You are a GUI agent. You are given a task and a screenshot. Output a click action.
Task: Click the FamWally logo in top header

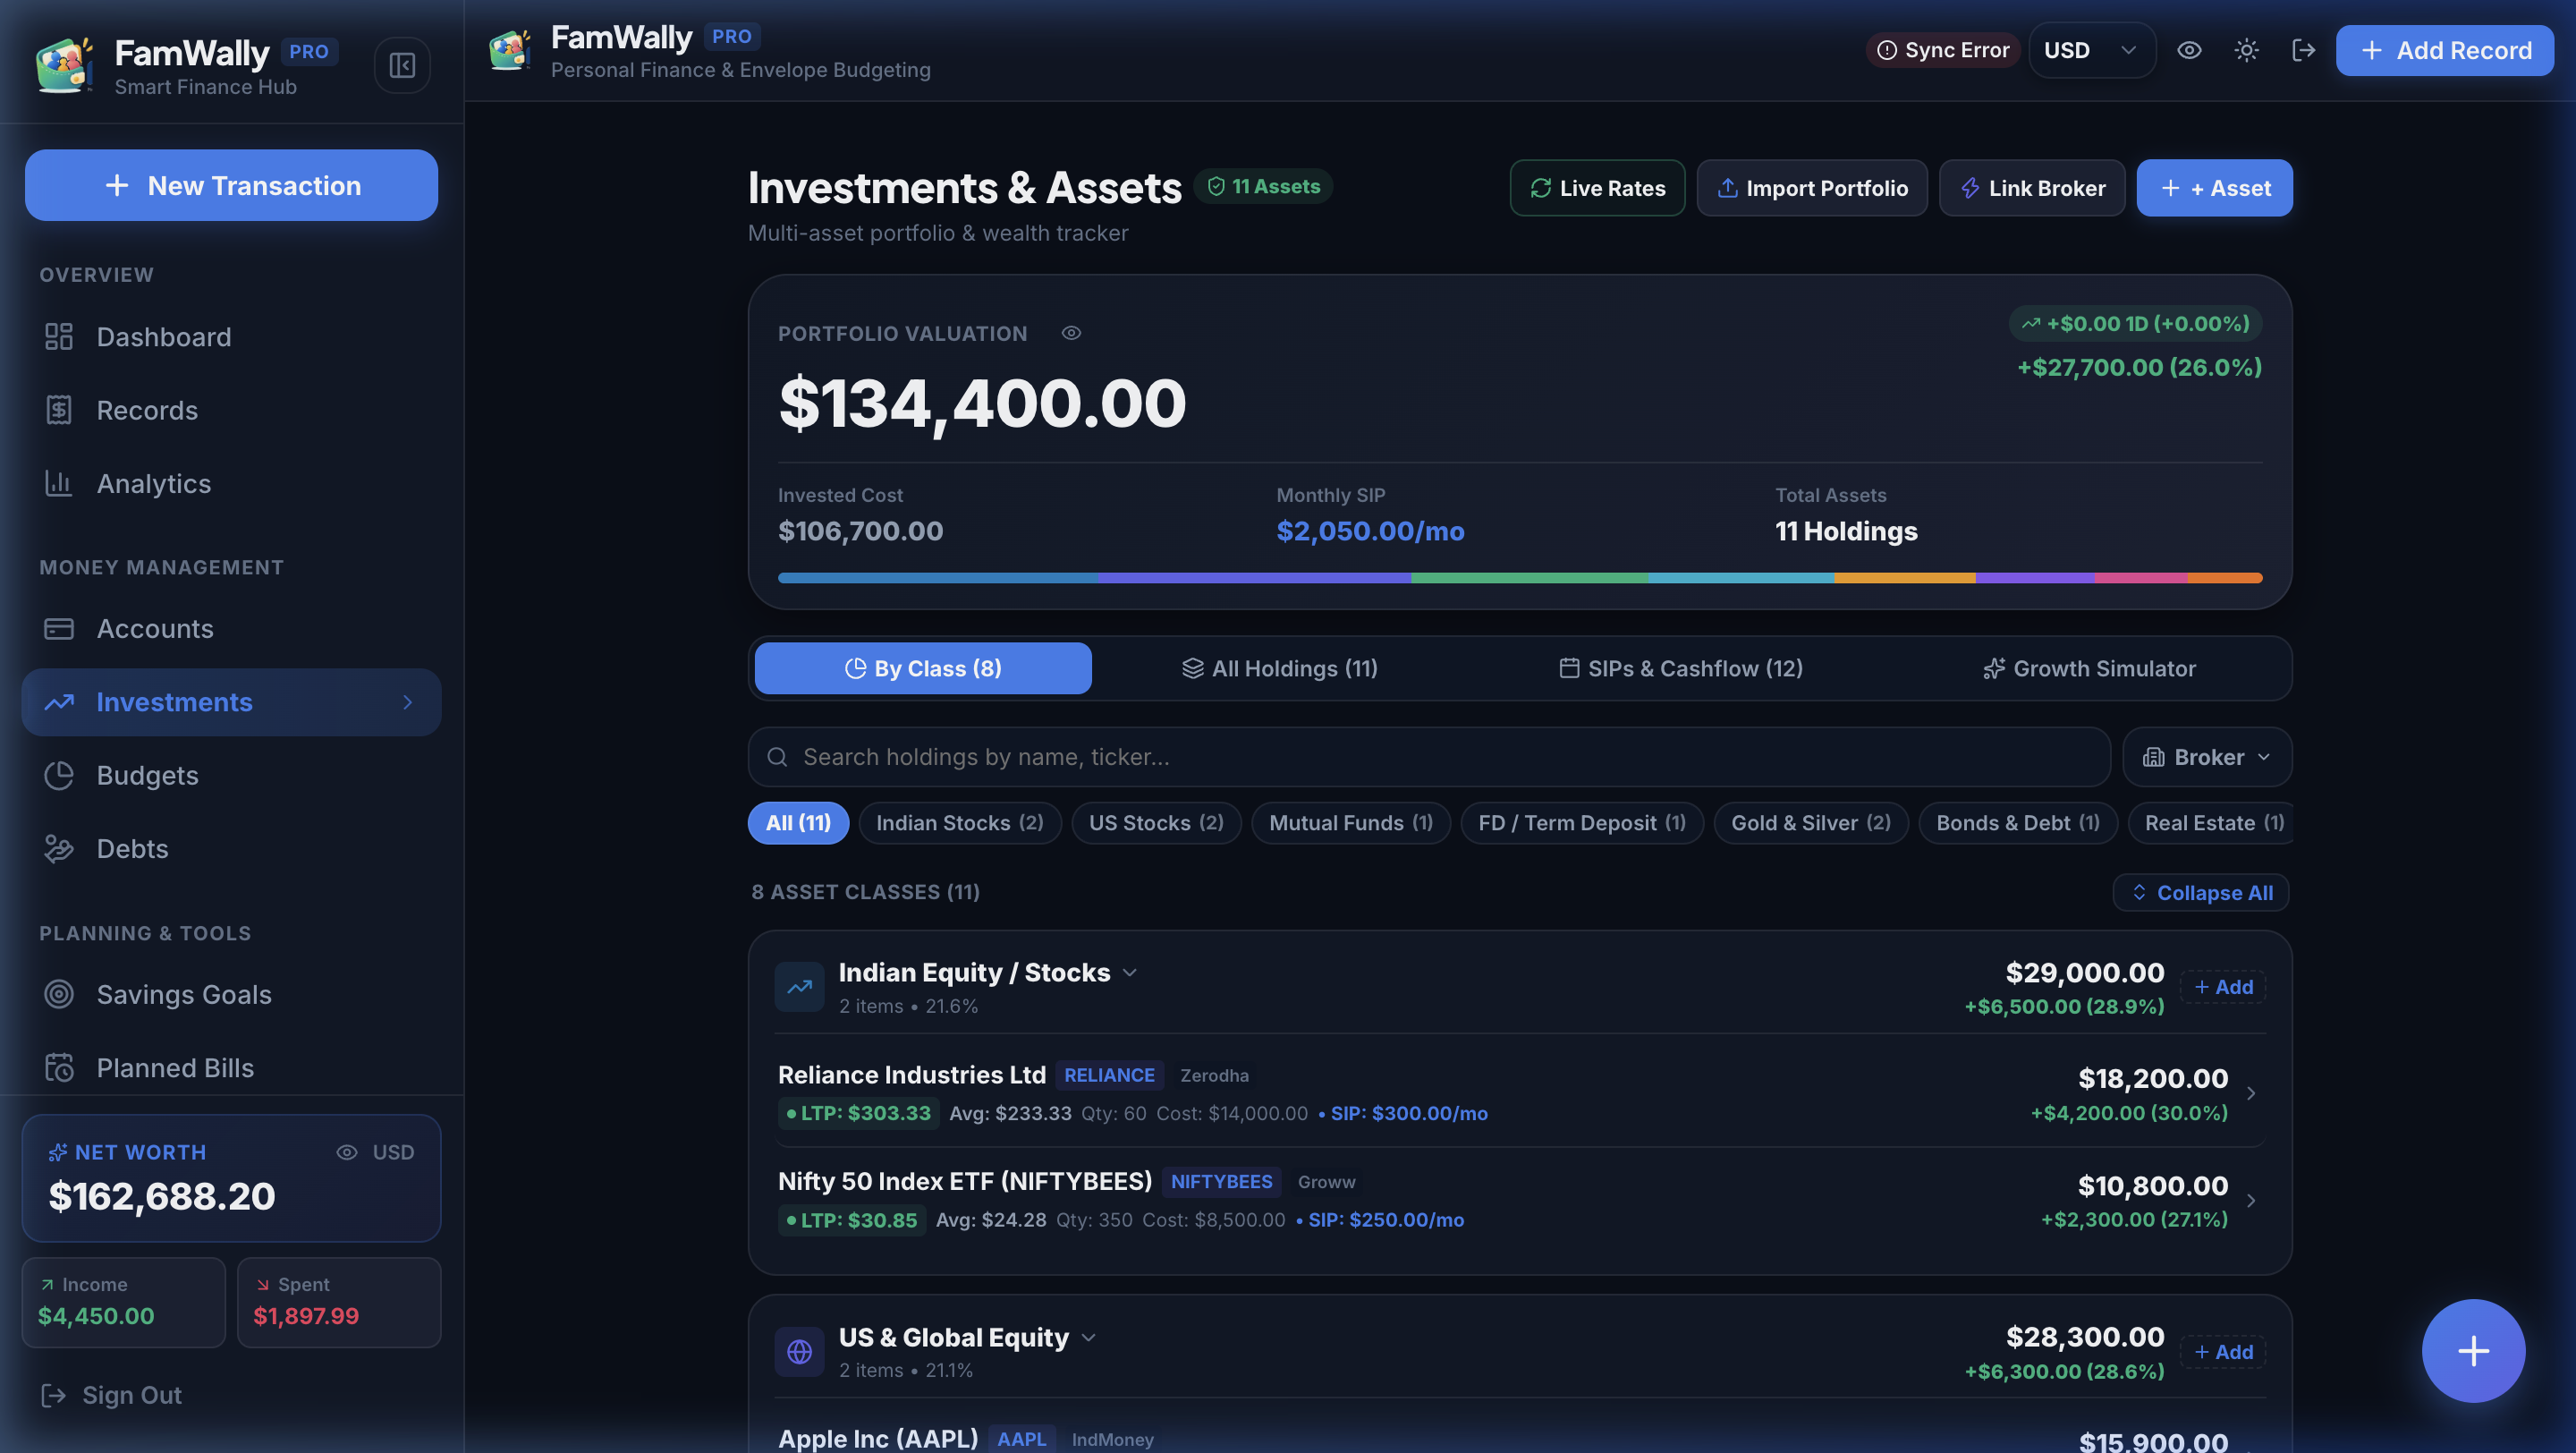(x=510, y=50)
